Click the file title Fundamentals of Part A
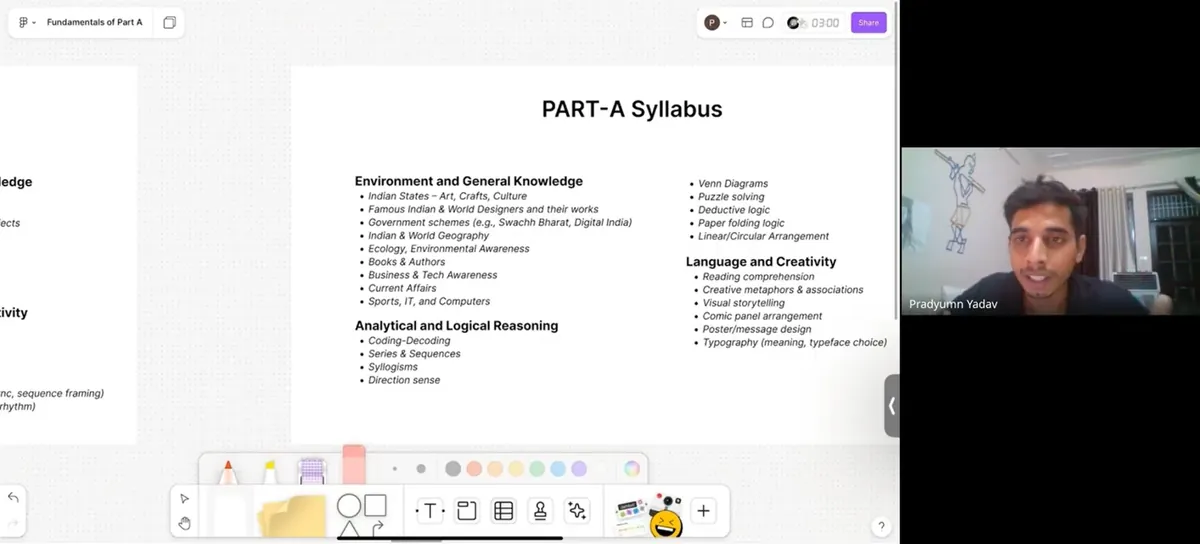 (94, 22)
